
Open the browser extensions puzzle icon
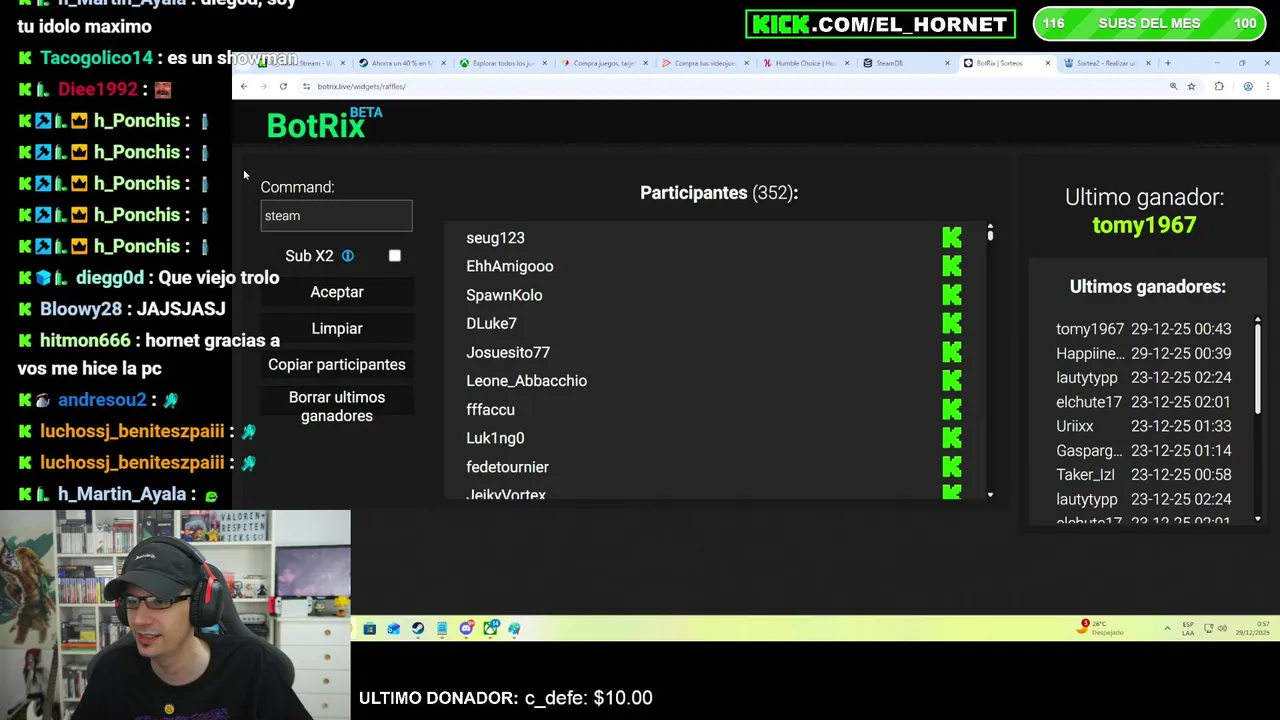point(1219,87)
